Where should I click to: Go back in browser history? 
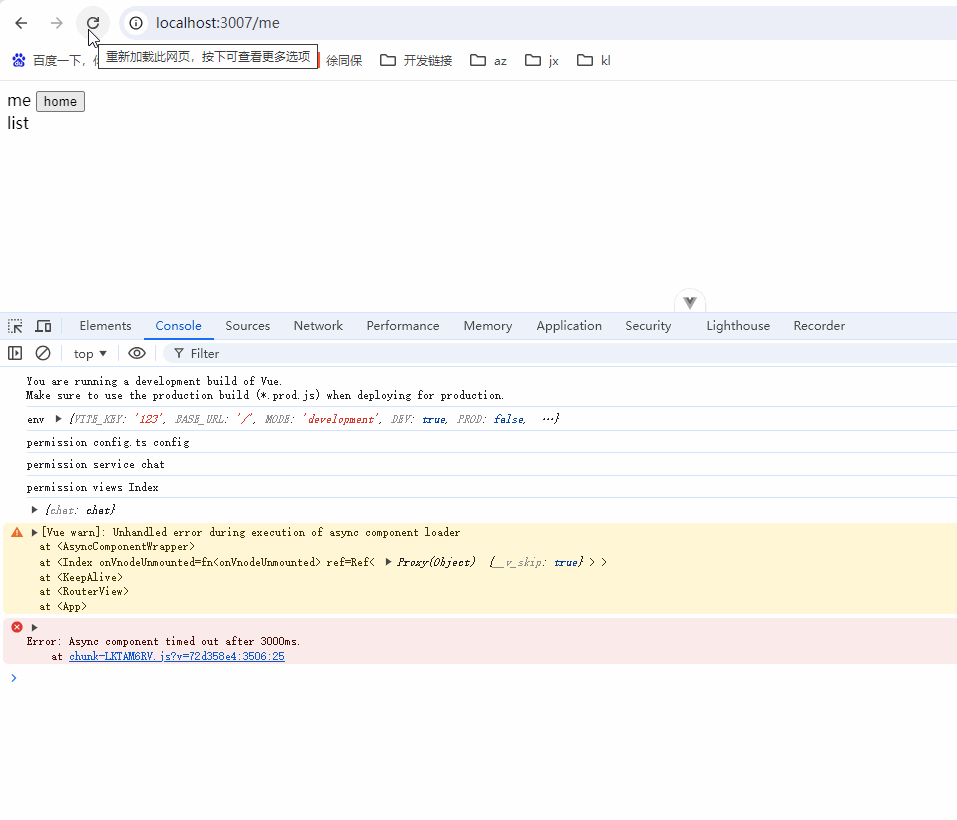tap(21, 23)
